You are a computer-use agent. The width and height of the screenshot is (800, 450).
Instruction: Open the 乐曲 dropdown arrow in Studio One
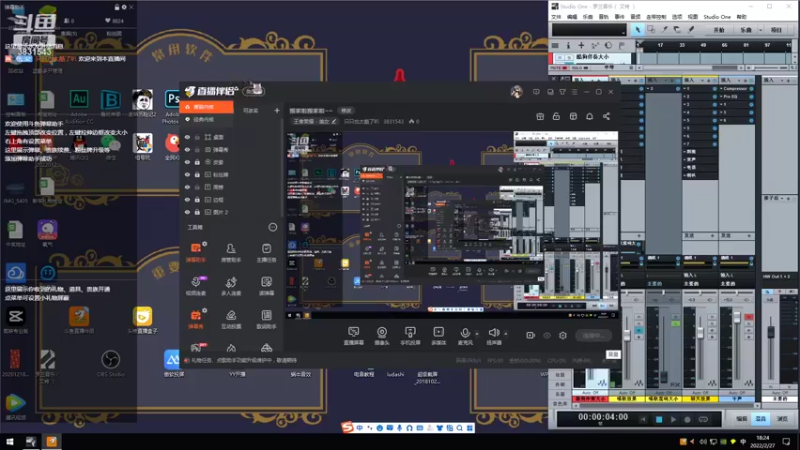(760, 30)
